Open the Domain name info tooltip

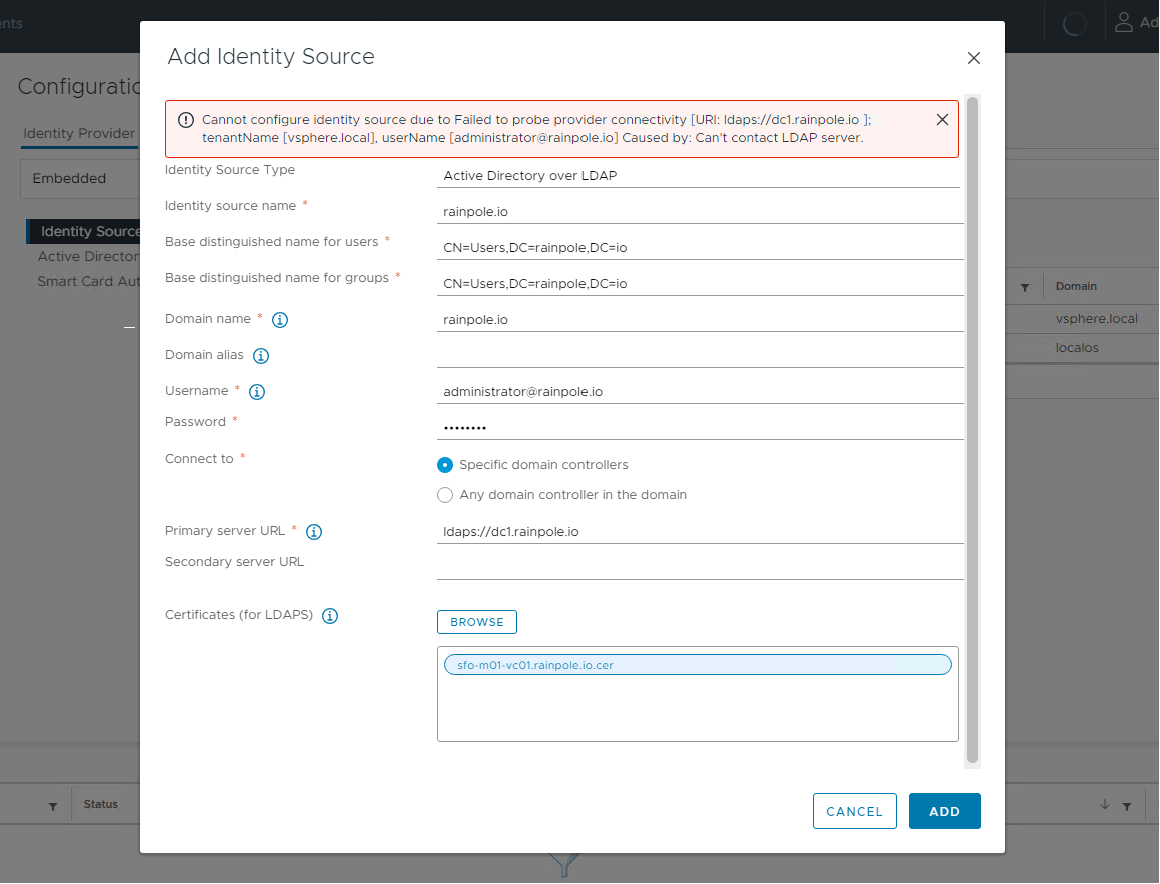(x=279, y=319)
